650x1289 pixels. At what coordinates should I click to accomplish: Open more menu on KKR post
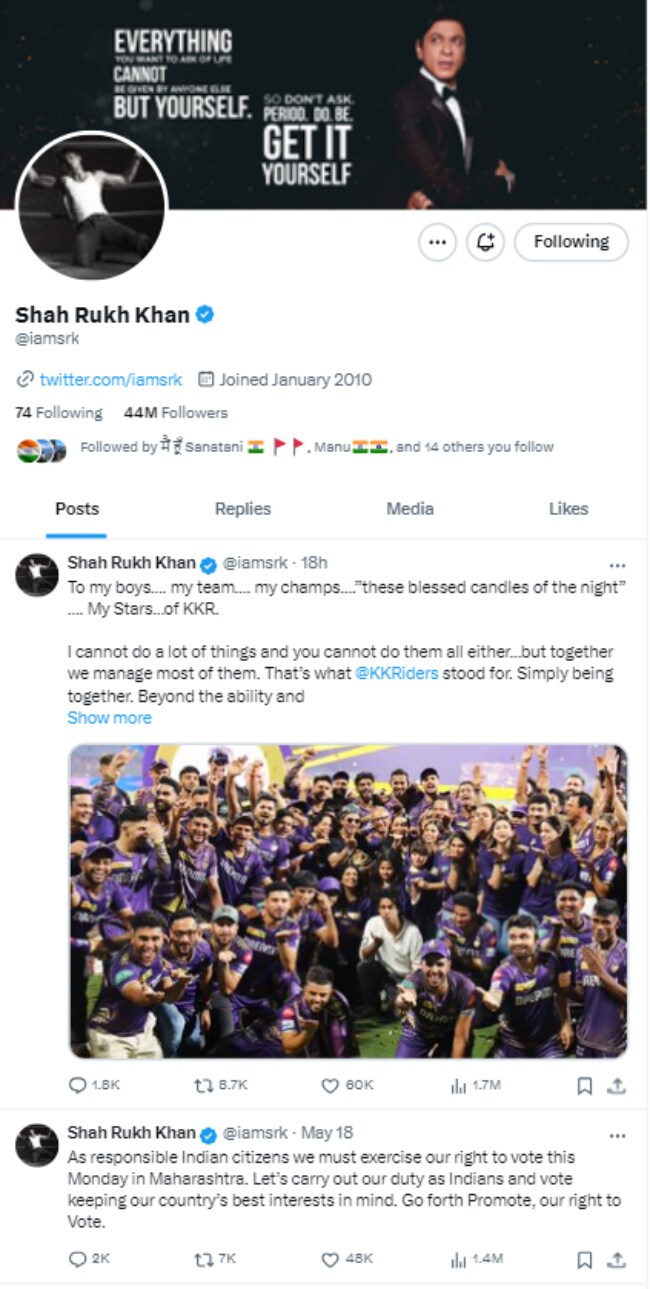618,566
